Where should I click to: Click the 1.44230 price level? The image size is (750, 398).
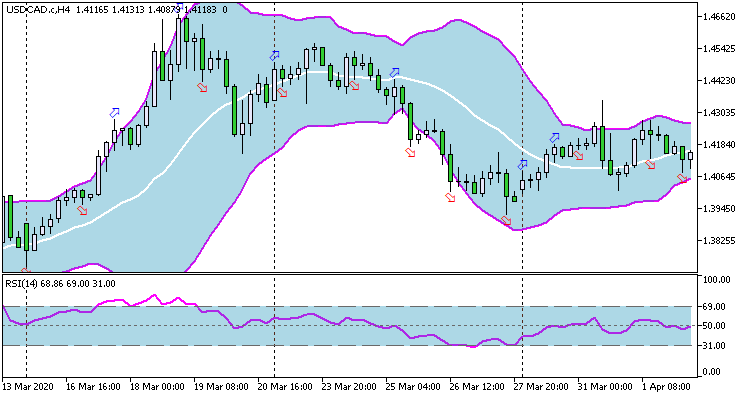tap(718, 81)
